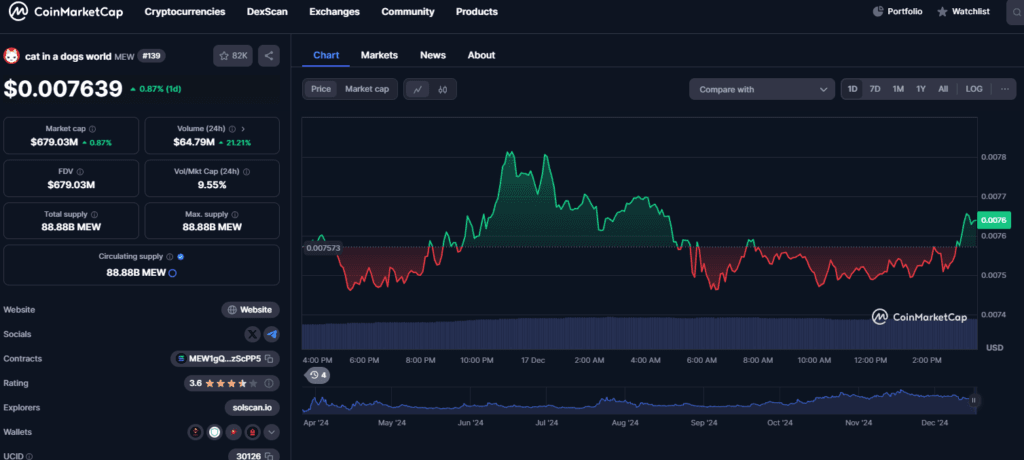Show the Rating info icon

coord(269,384)
